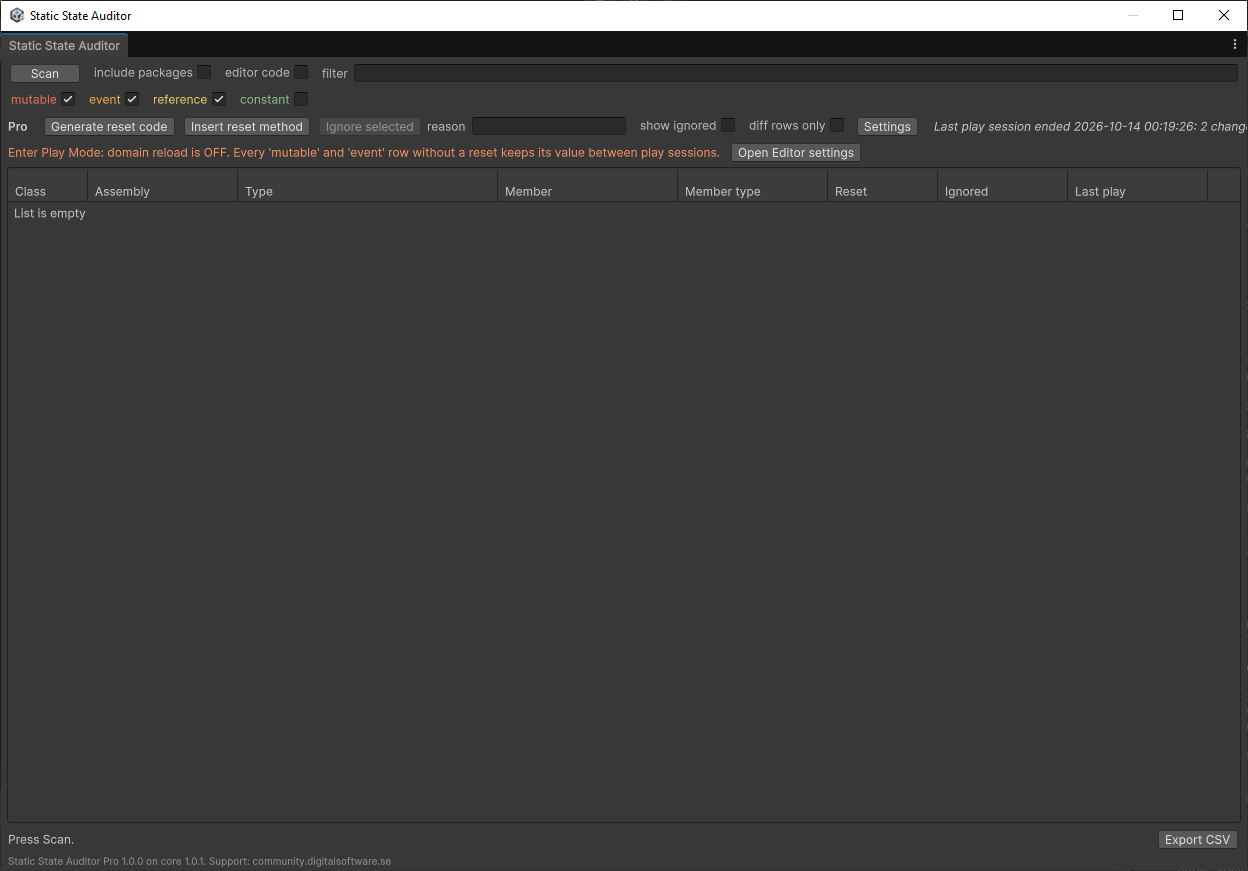This screenshot has width=1248, height=871.
Task: Enable the editor code checkbox
Action: click(x=301, y=72)
